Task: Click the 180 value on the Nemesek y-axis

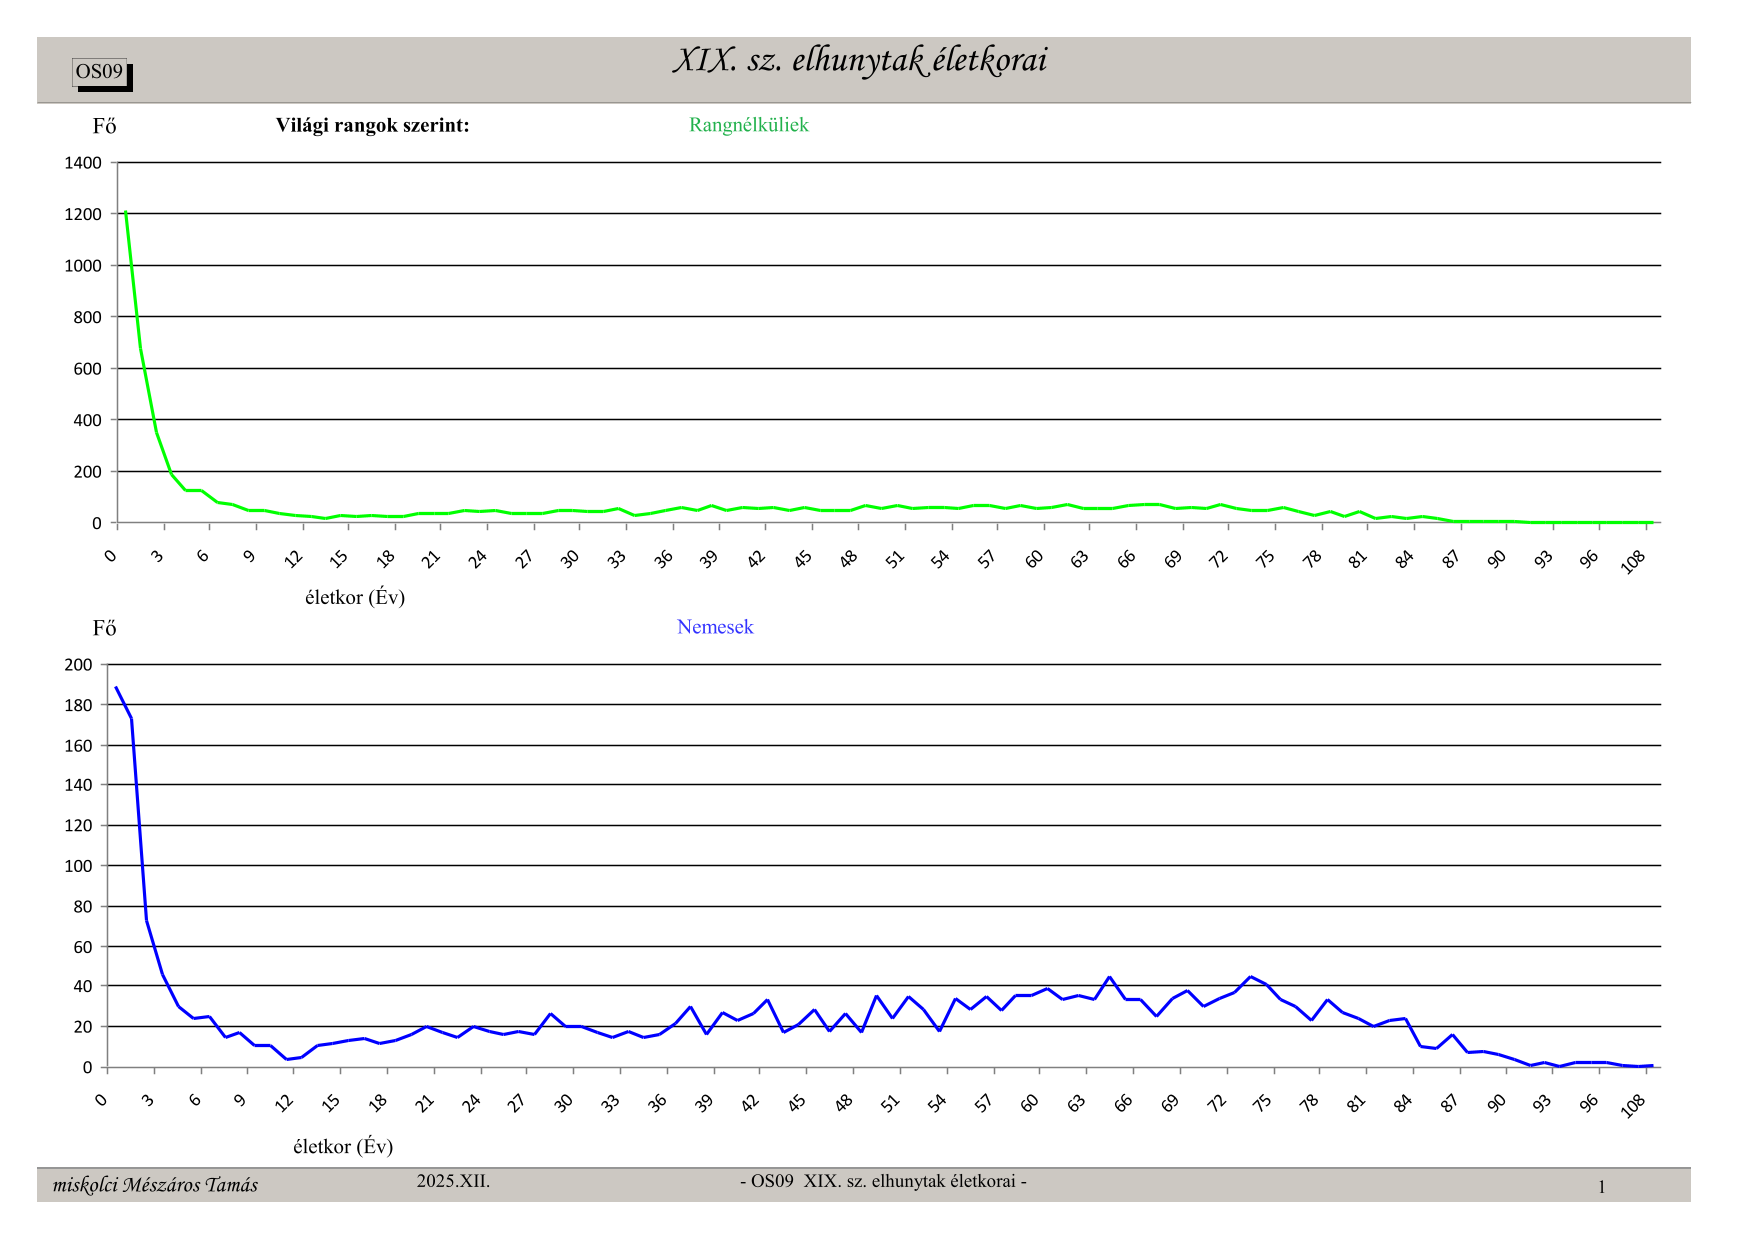Action: (78, 705)
